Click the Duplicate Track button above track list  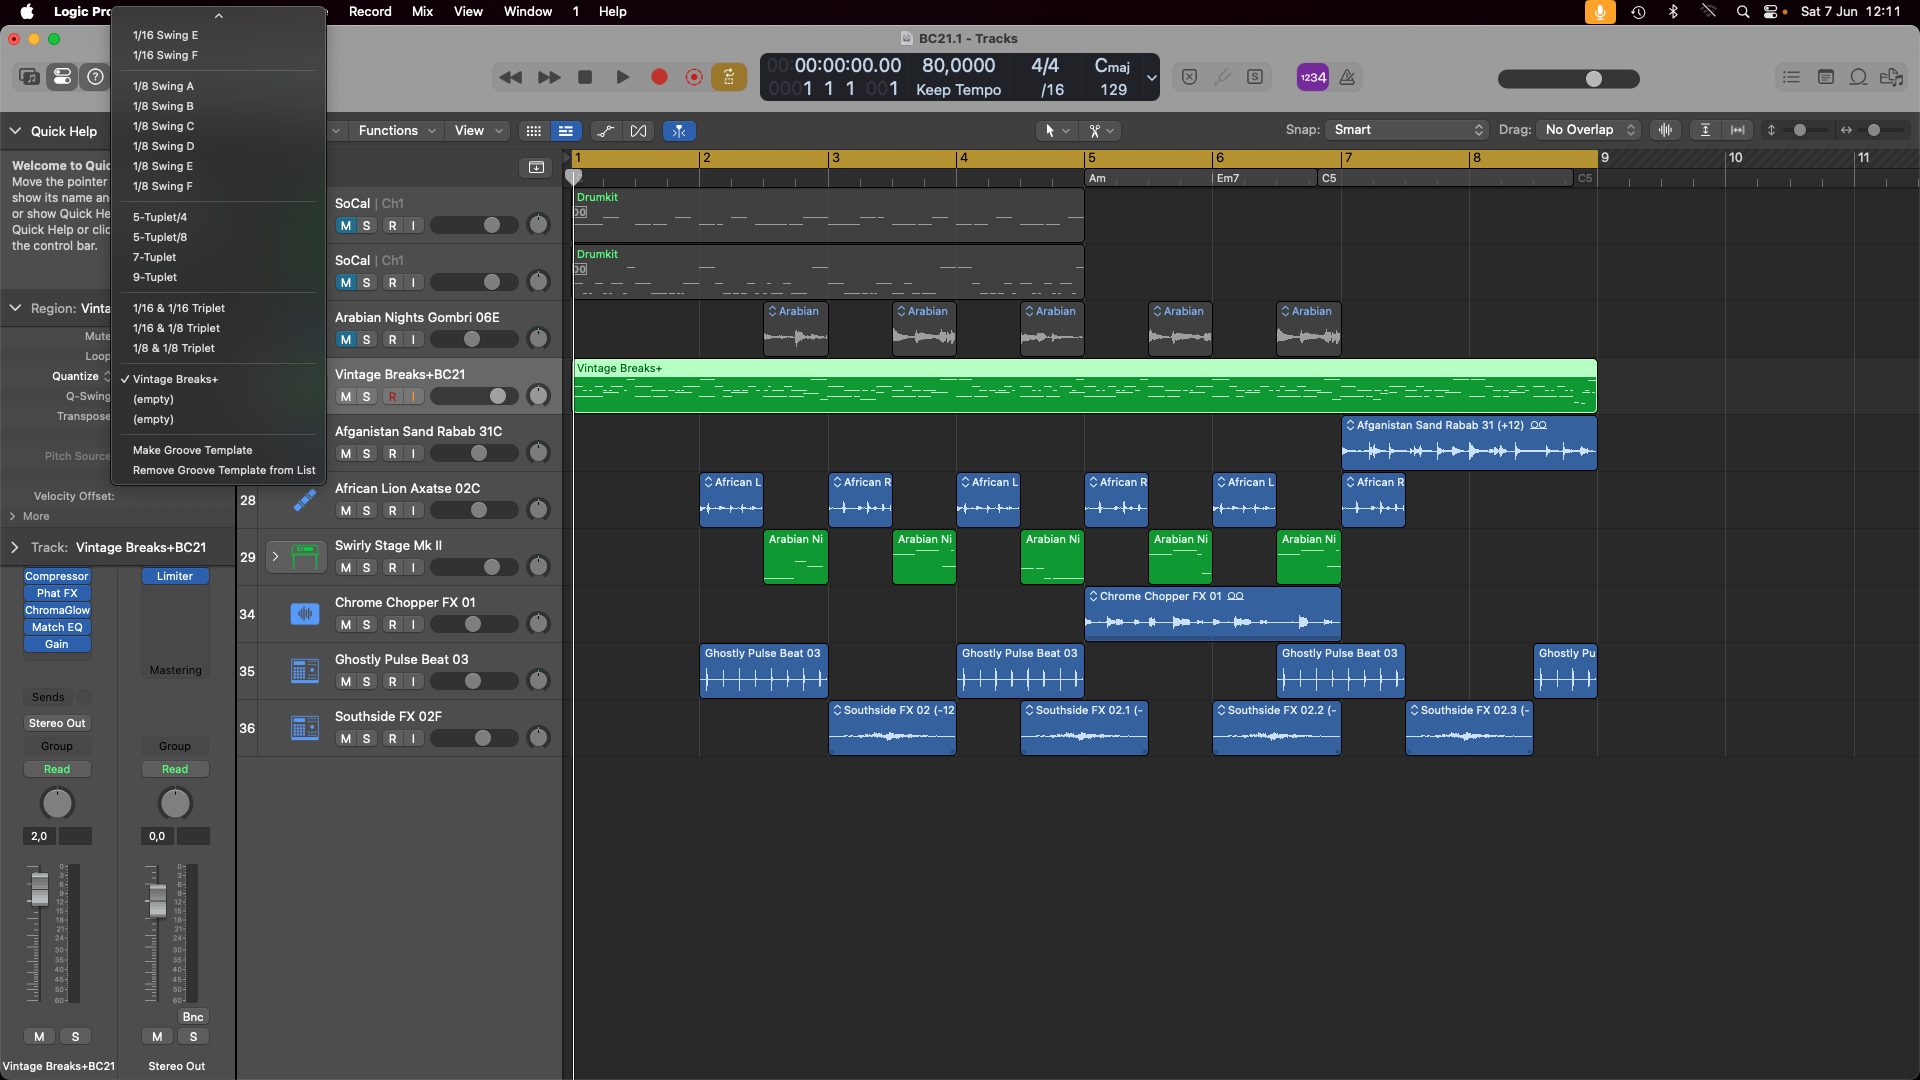536,167
